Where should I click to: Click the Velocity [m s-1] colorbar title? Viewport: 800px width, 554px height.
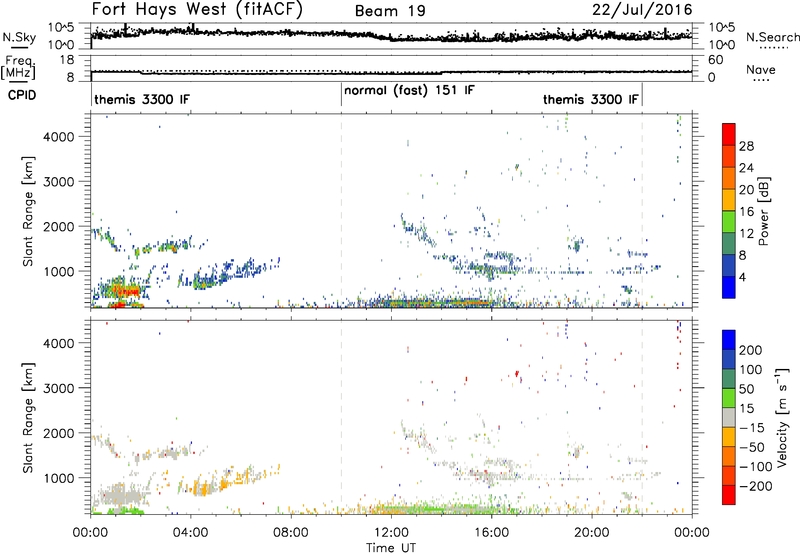pos(783,417)
